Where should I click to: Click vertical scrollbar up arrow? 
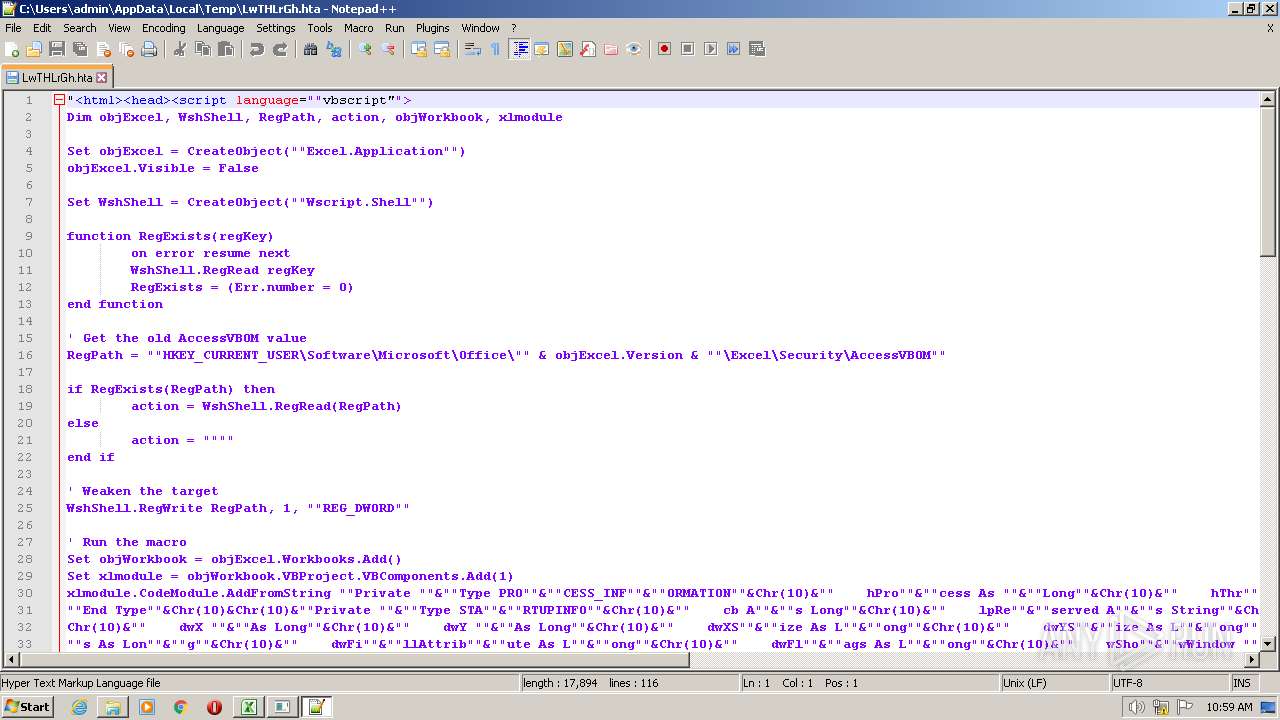point(1268,99)
